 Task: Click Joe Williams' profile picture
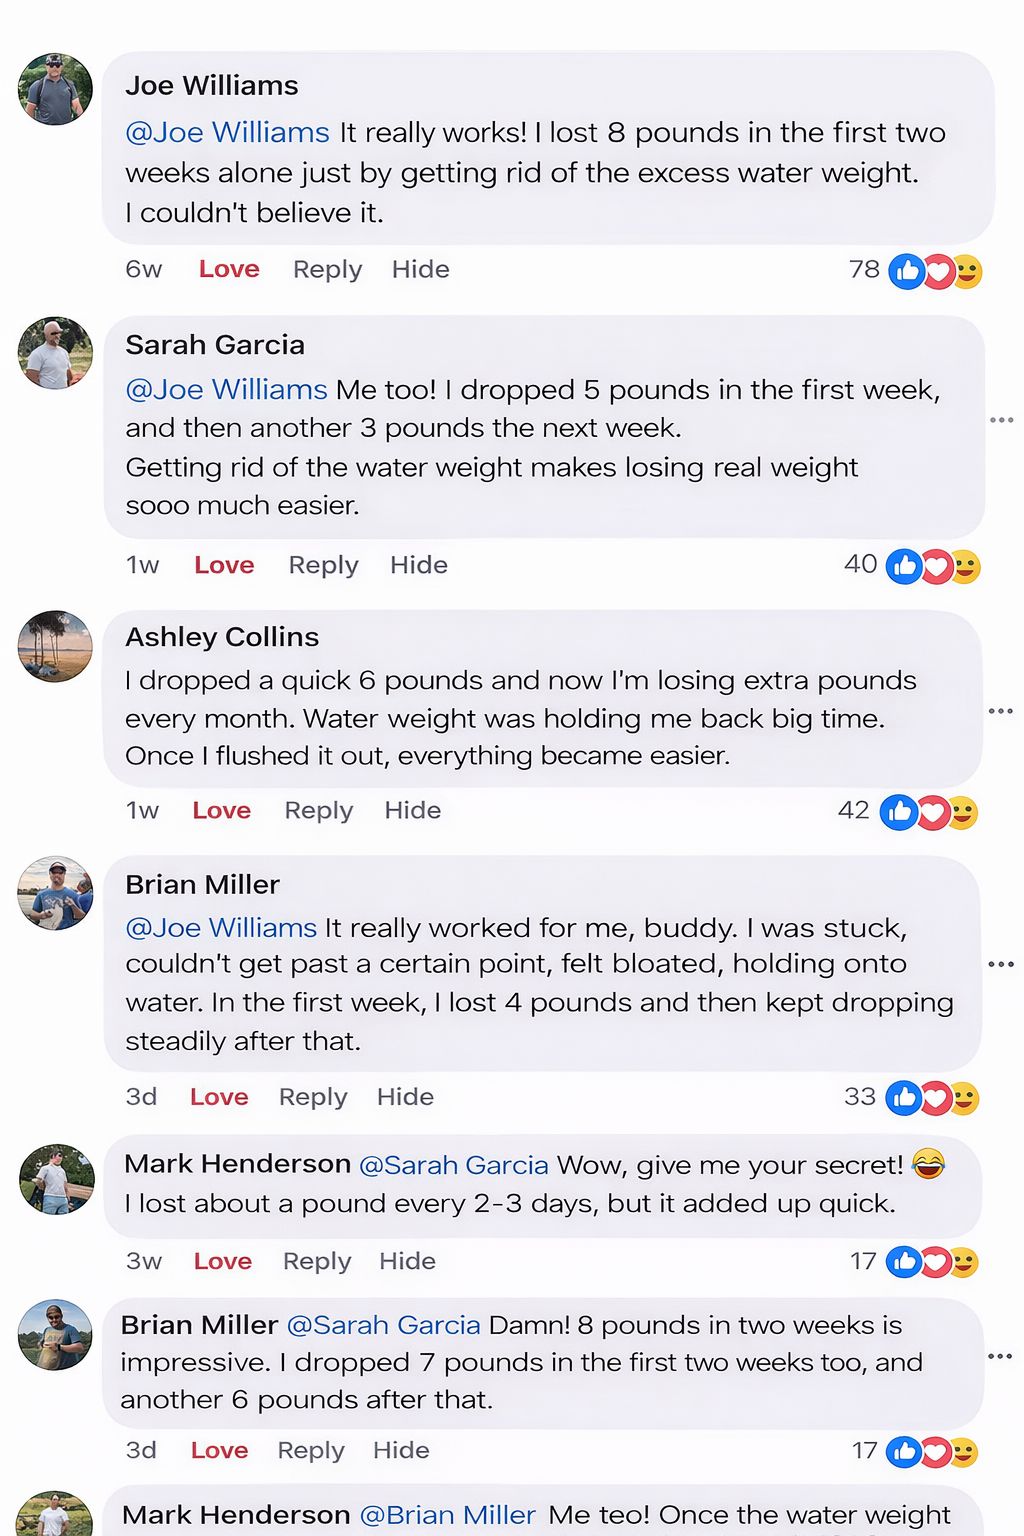point(55,90)
